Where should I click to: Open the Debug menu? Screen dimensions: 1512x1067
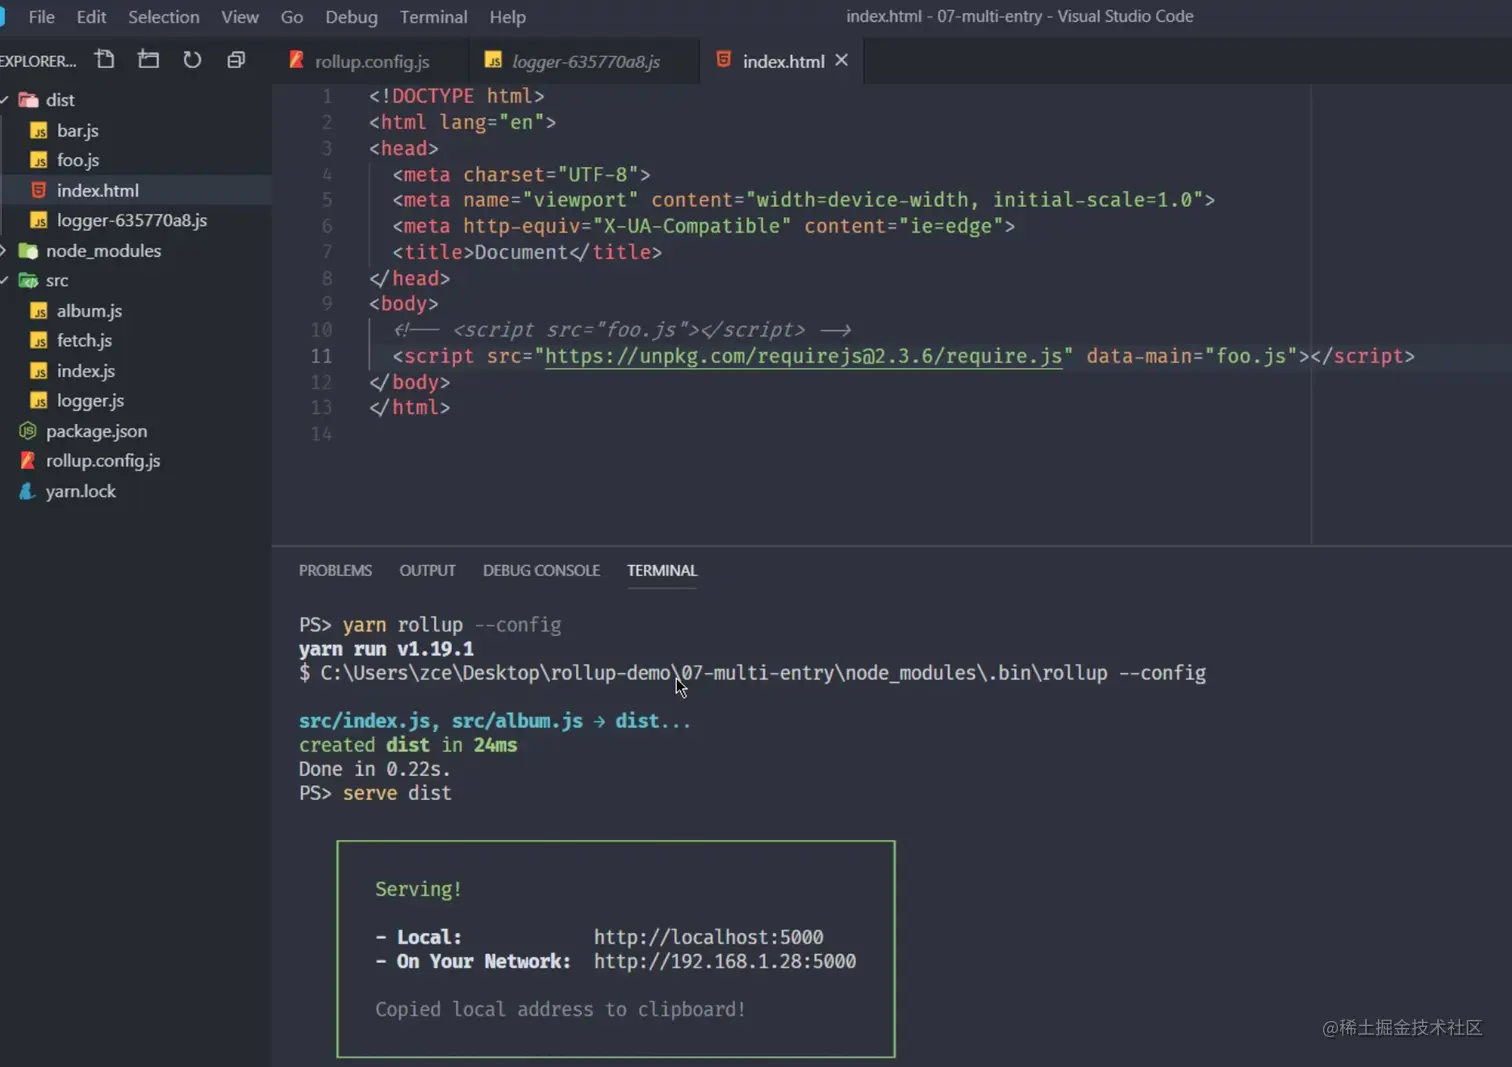tap(352, 17)
